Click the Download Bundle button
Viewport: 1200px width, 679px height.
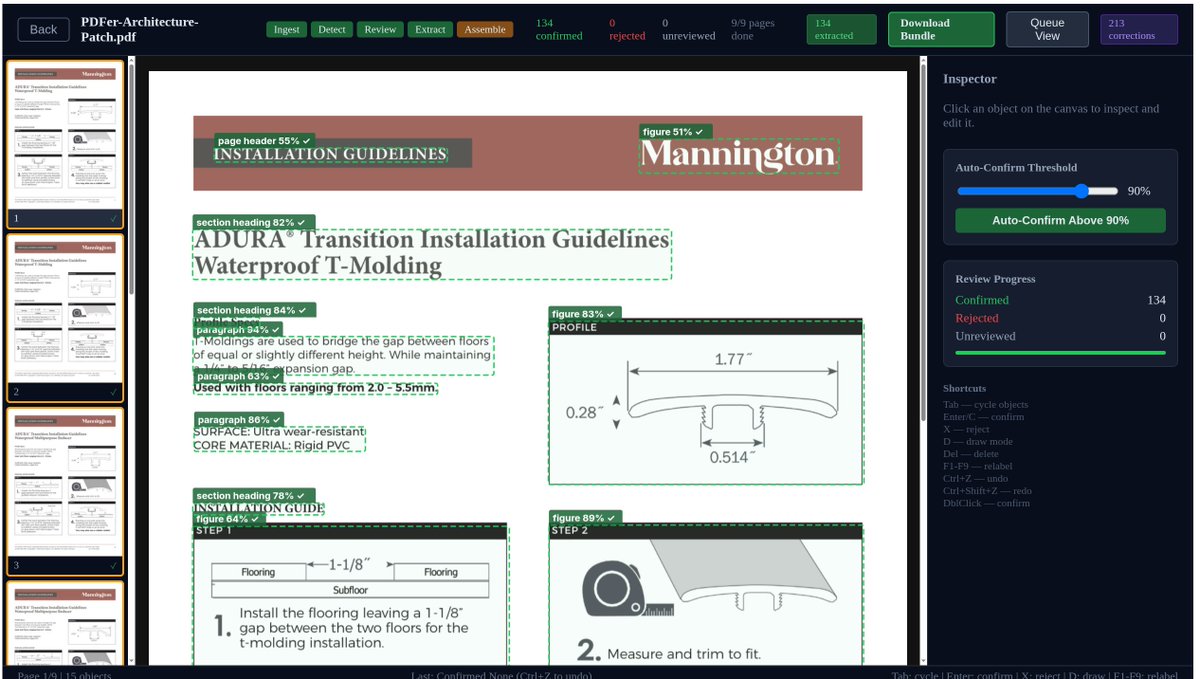(x=940, y=29)
